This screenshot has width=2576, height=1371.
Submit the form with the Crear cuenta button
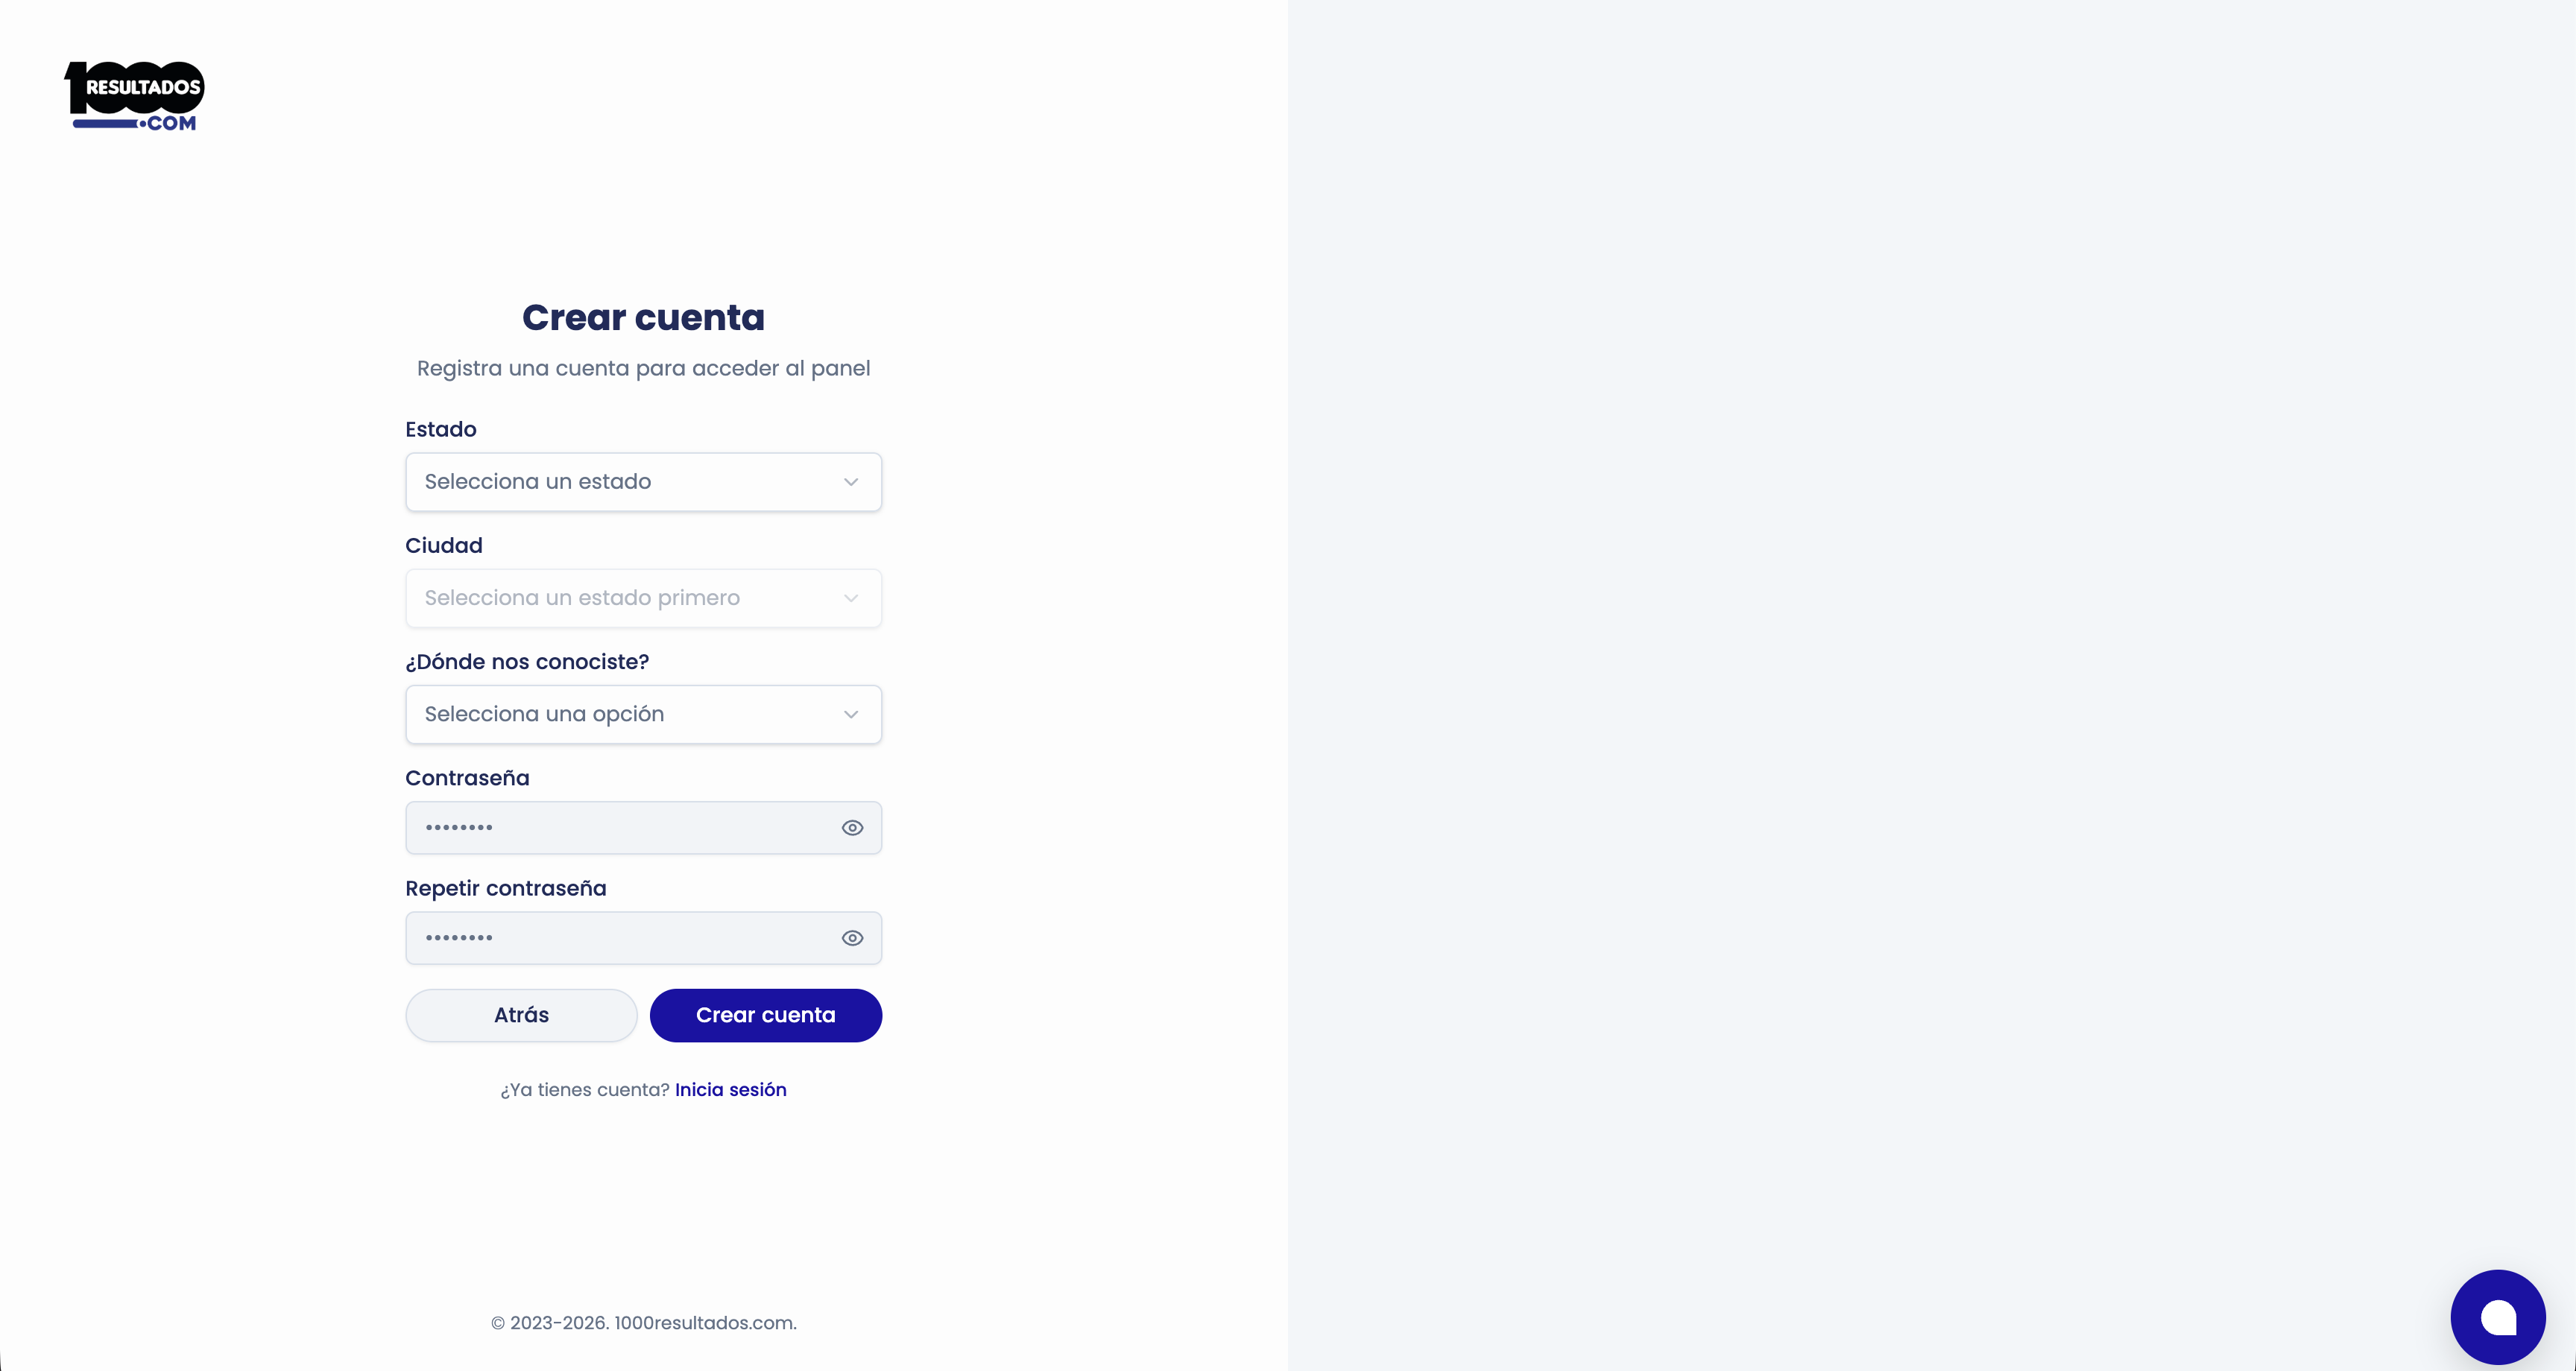765,1015
